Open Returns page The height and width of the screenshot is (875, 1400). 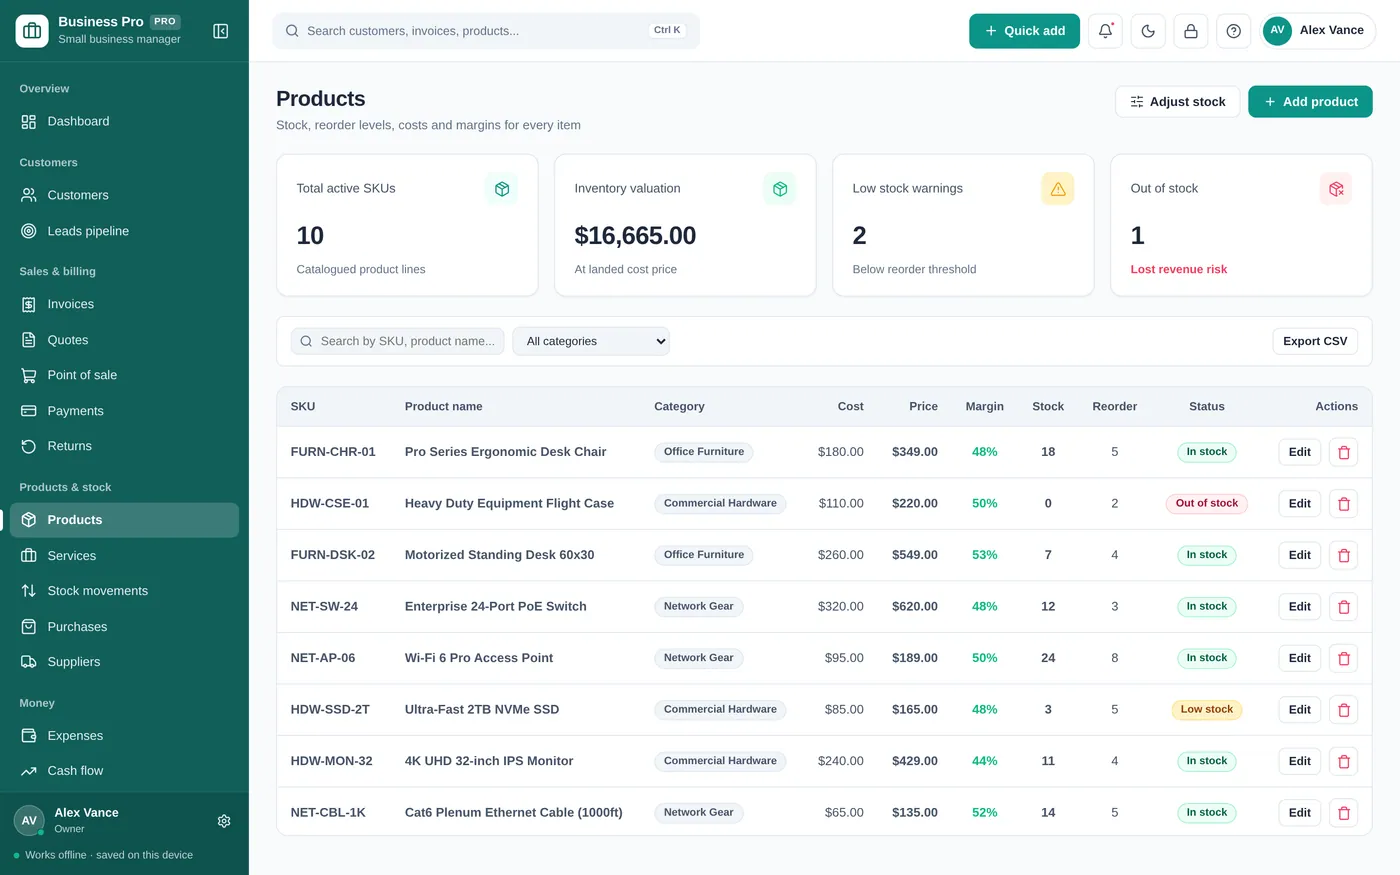click(x=124, y=446)
